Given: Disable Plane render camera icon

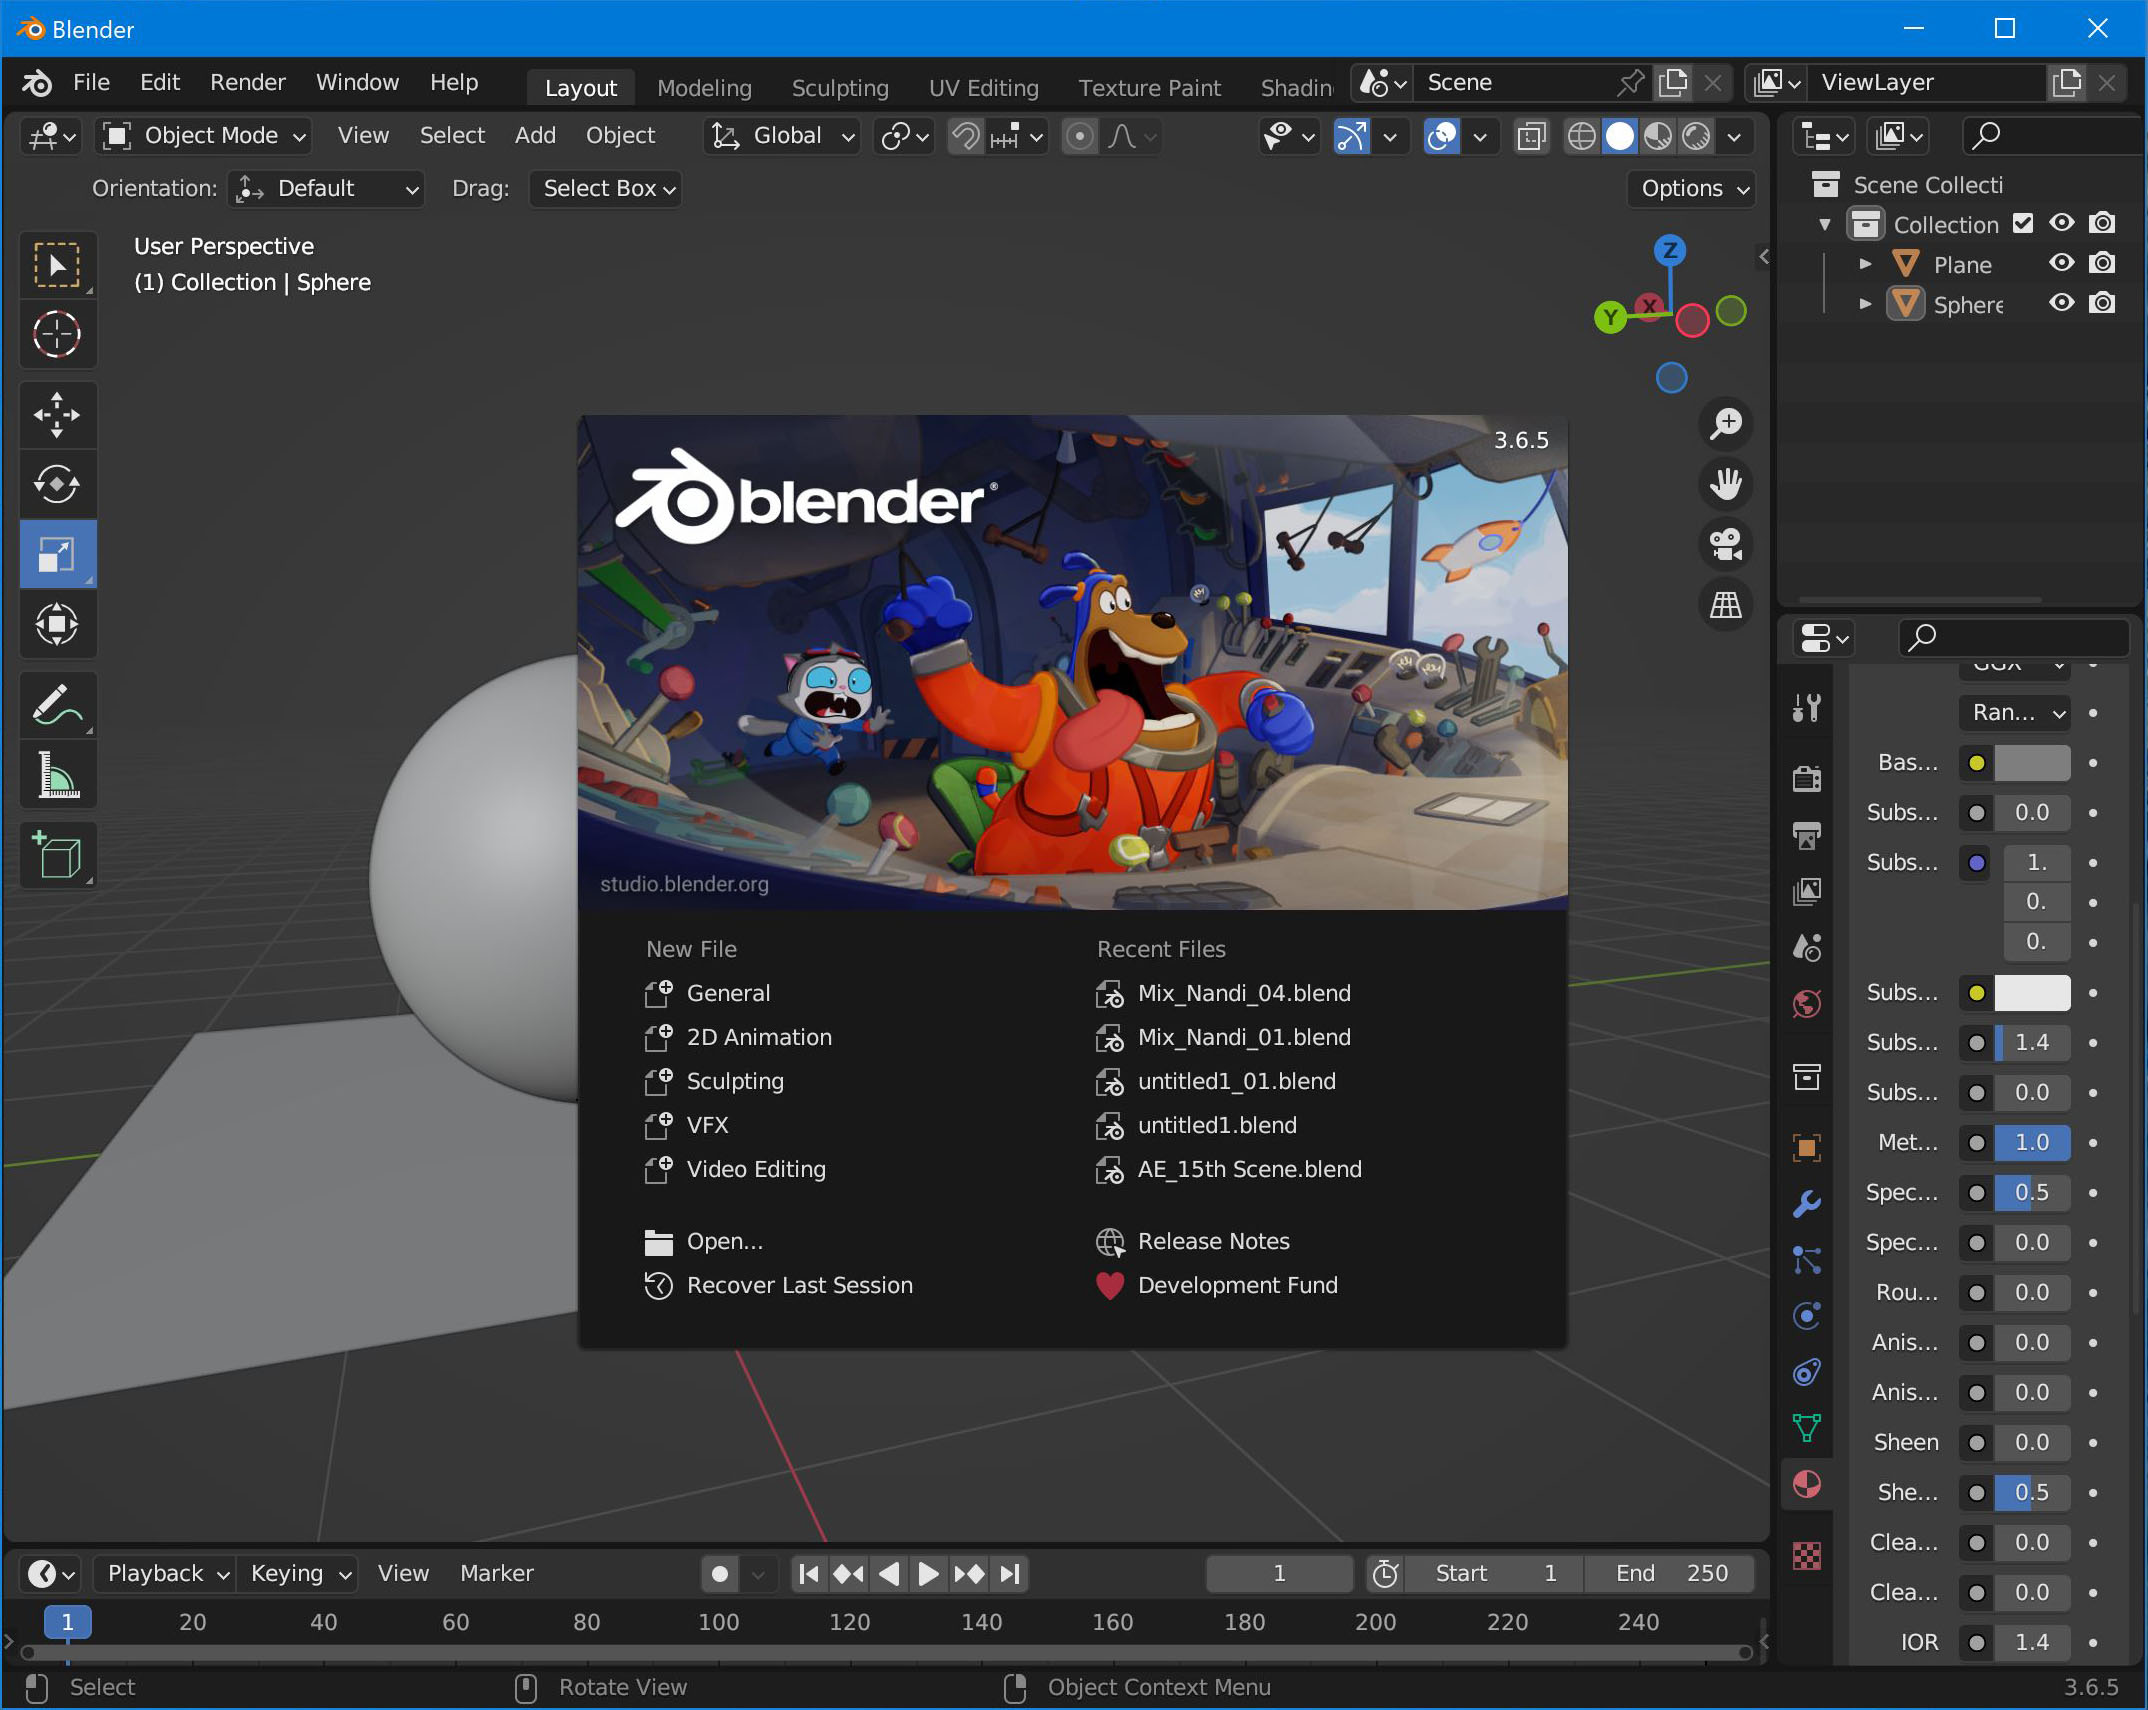Looking at the screenshot, I should point(2102,263).
